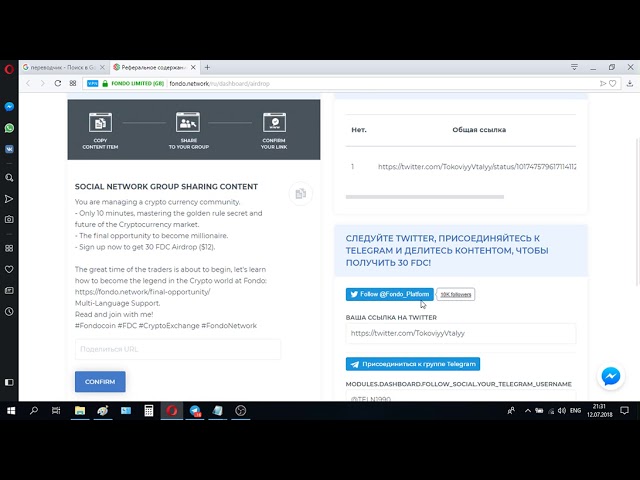
Task: Open Task View on the taskbar
Action: pyautogui.click(x=56, y=411)
